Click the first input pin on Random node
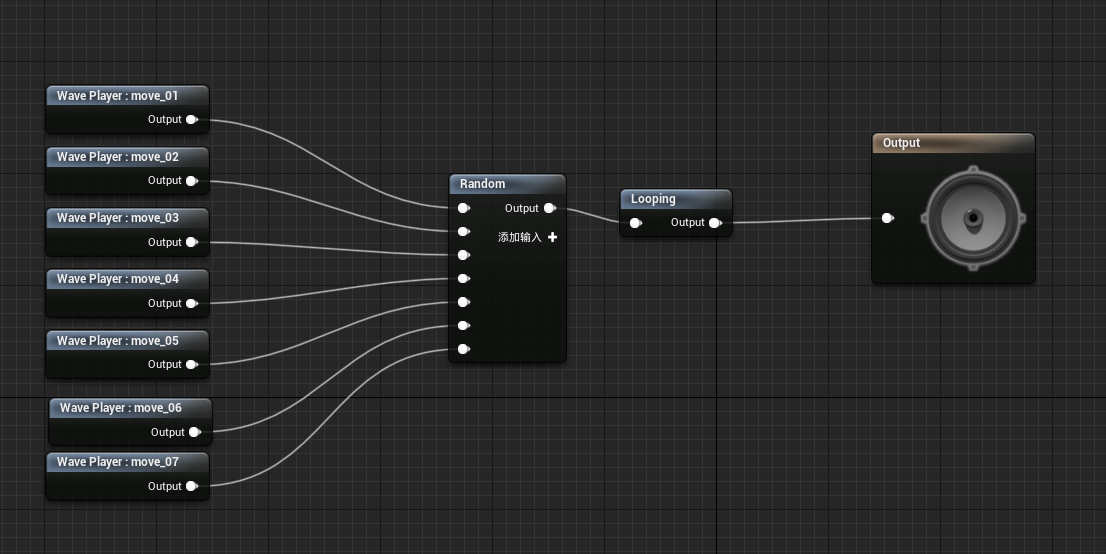 pyautogui.click(x=463, y=209)
